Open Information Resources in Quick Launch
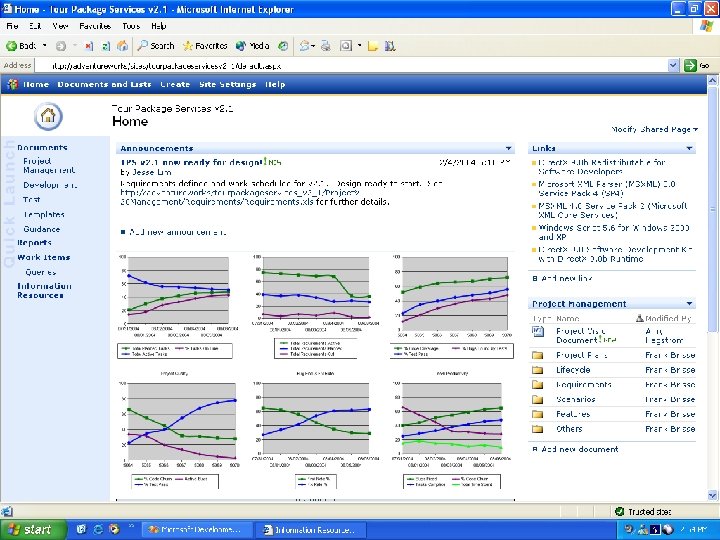Viewport: 720px width, 540px height. coord(44,291)
